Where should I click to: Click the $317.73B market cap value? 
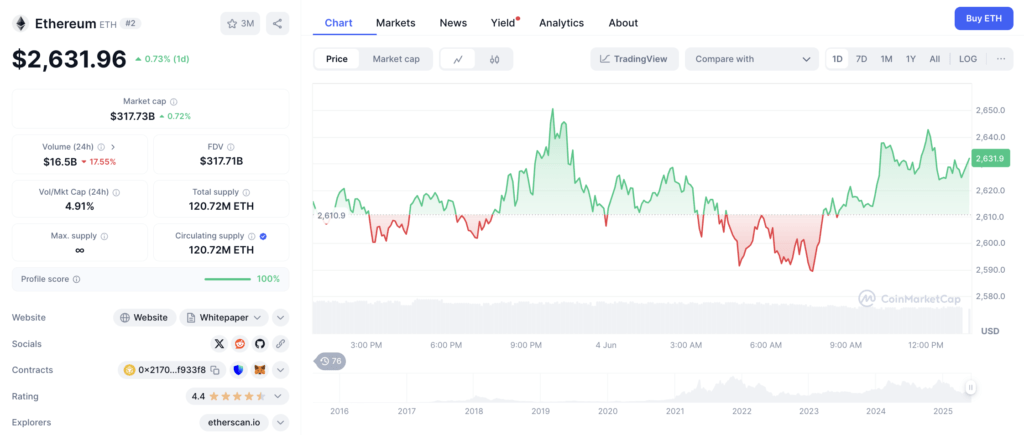[132, 116]
